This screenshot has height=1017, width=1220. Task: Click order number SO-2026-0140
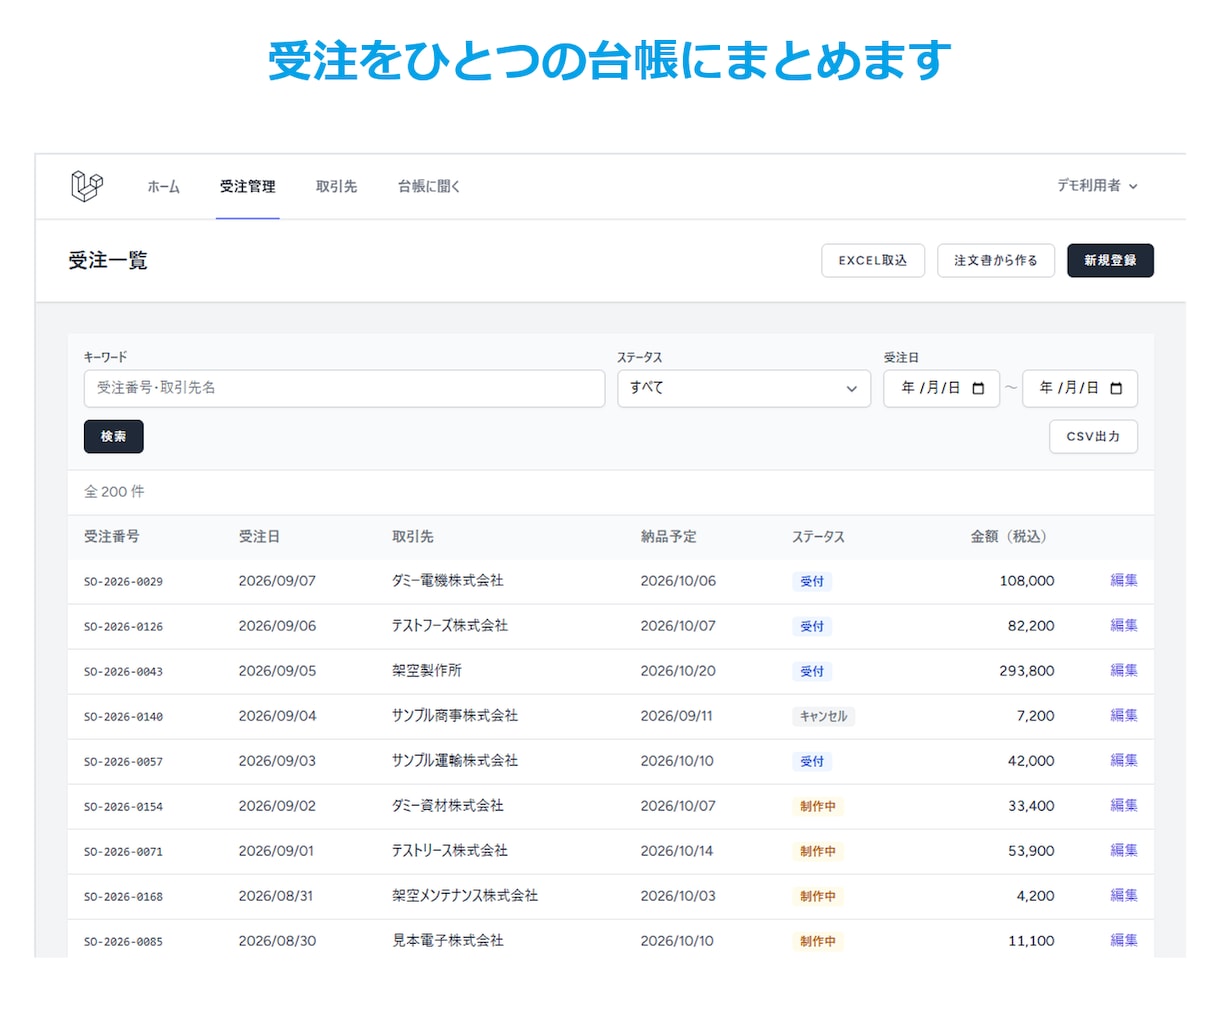pyautogui.click(x=123, y=716)
